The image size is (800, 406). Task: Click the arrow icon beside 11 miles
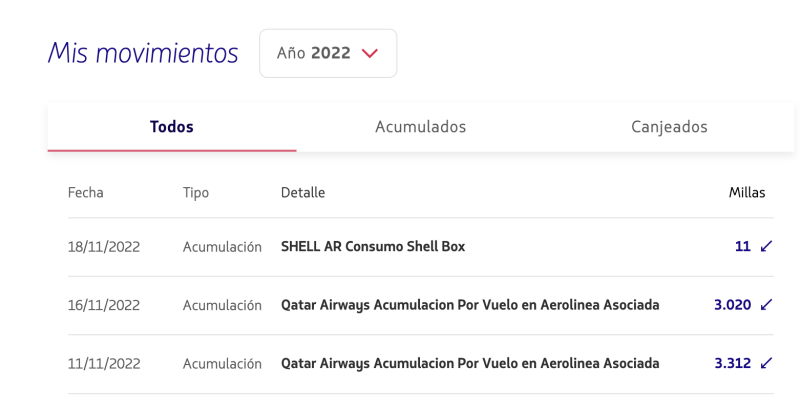pos(766,246)
